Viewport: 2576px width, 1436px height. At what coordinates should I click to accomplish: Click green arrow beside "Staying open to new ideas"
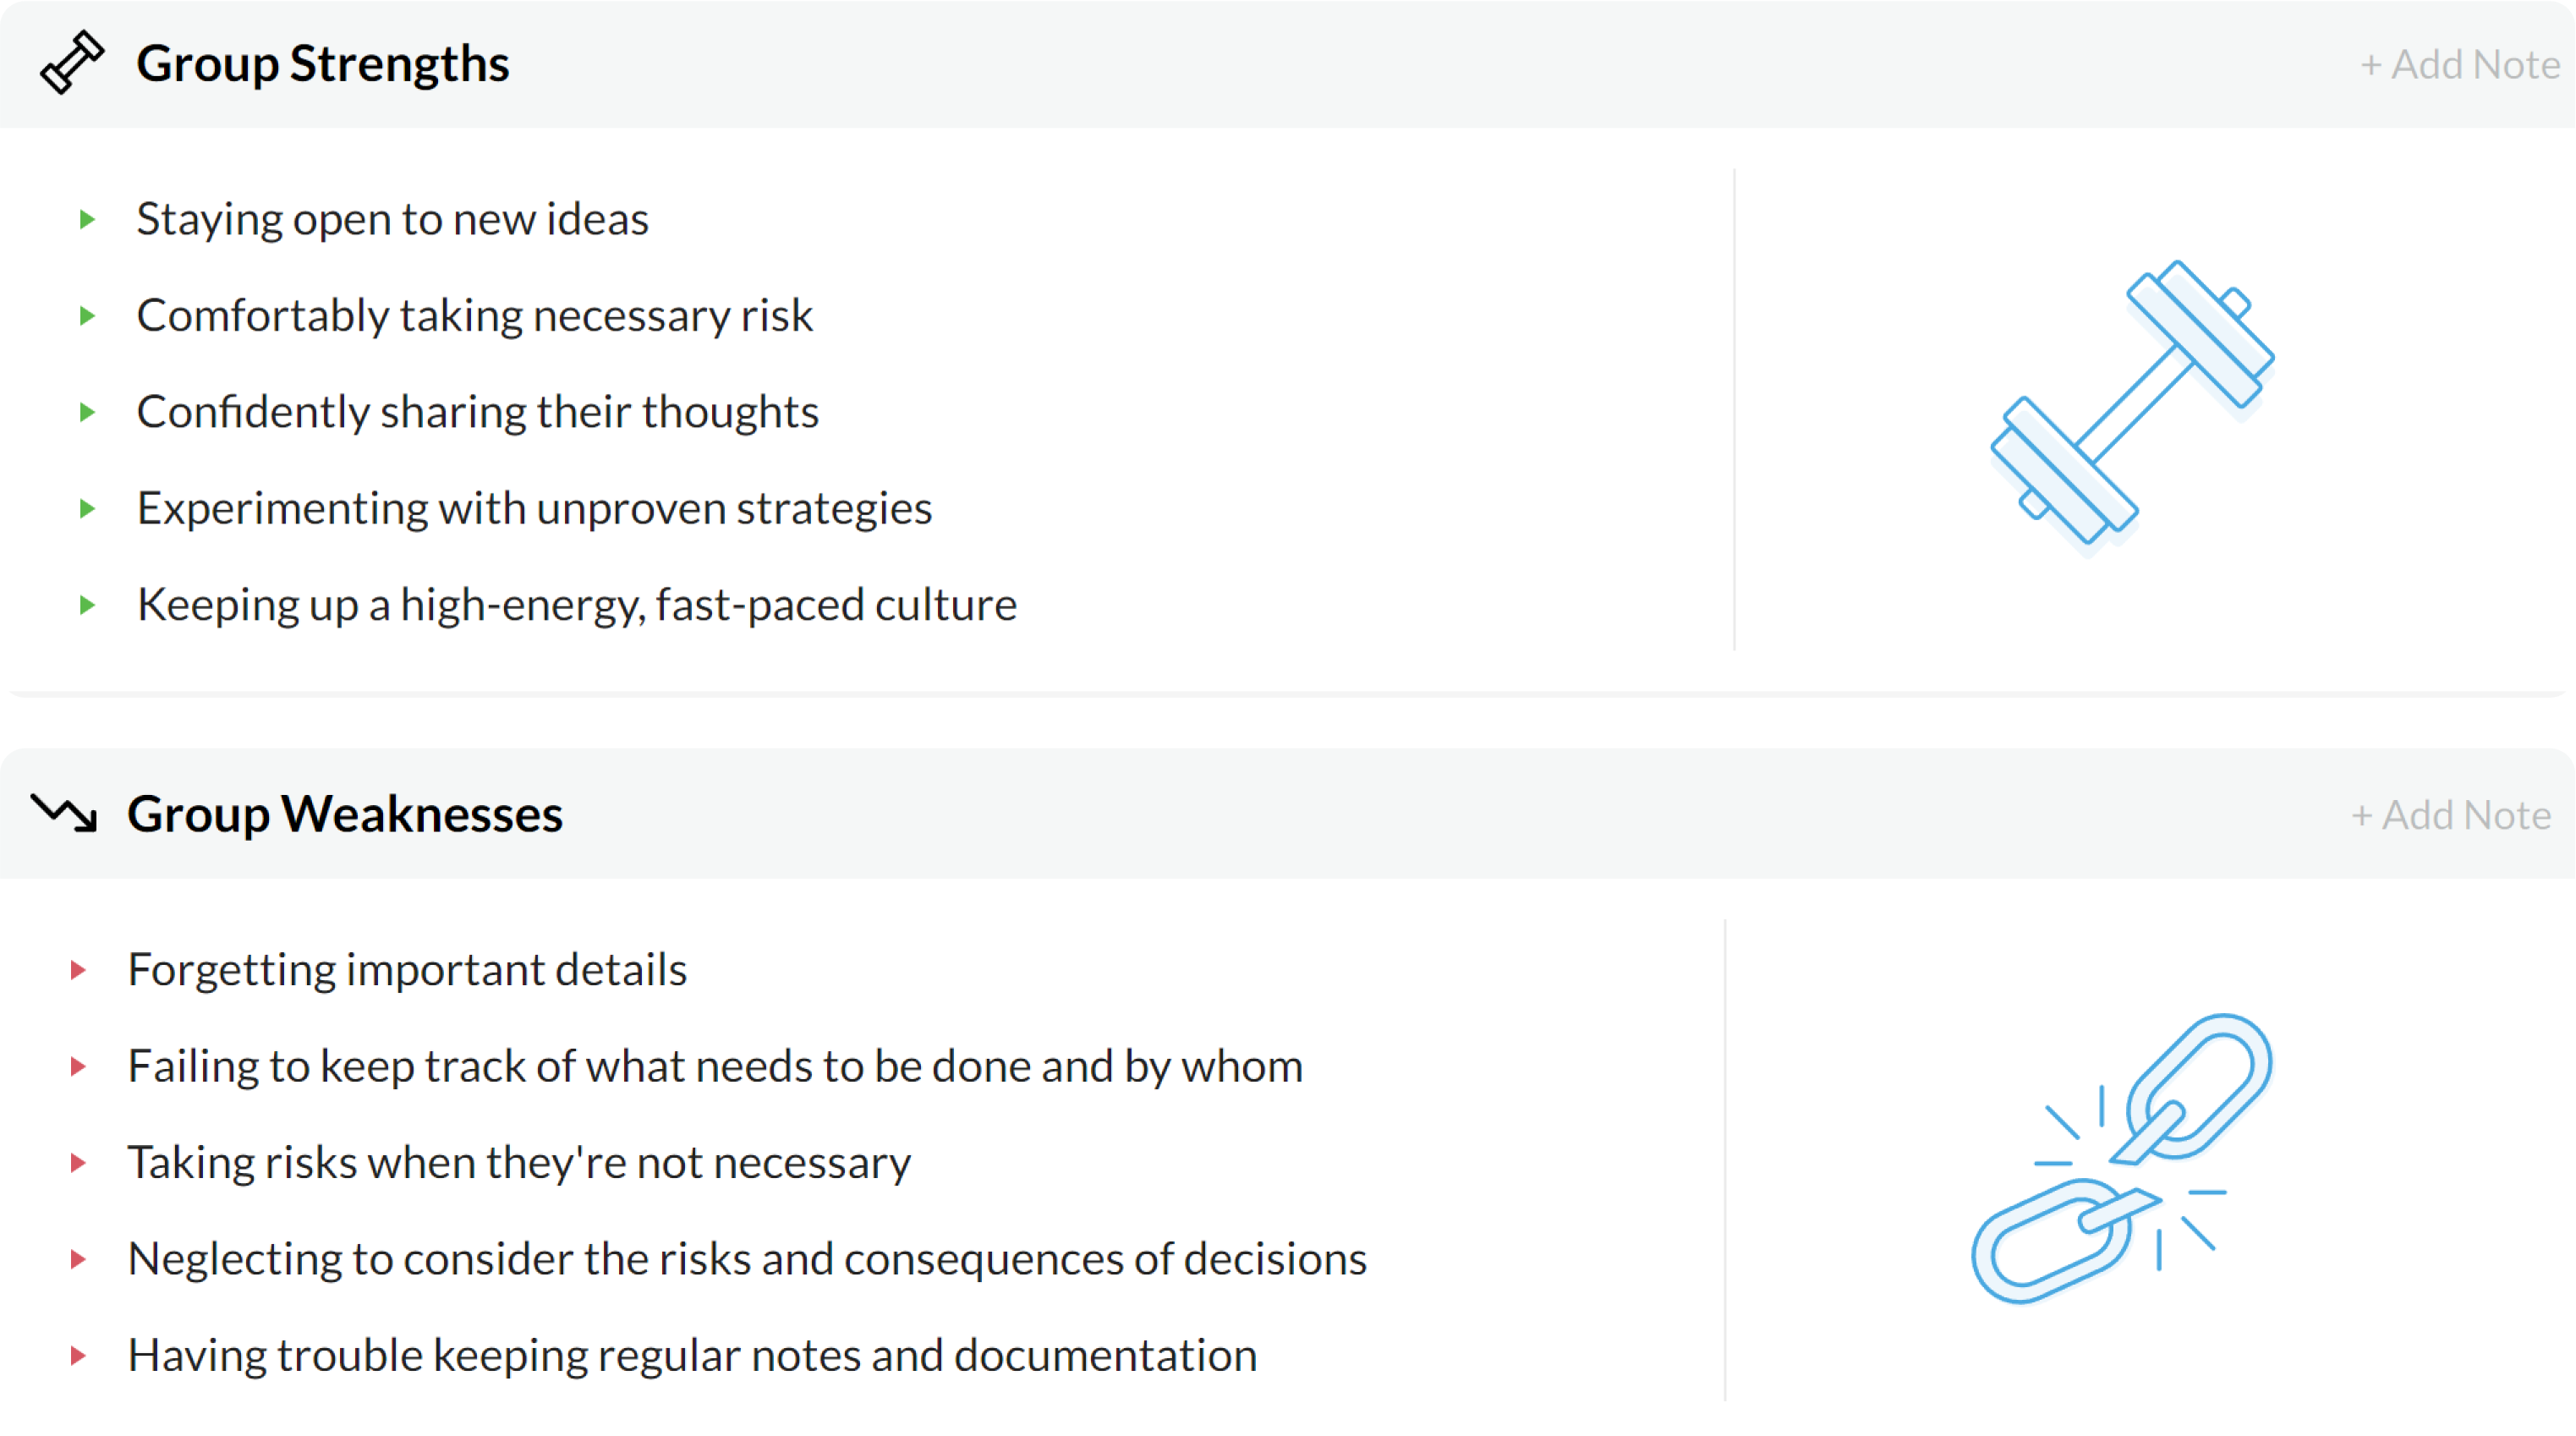pyautogui.click(x=87, y=219)
